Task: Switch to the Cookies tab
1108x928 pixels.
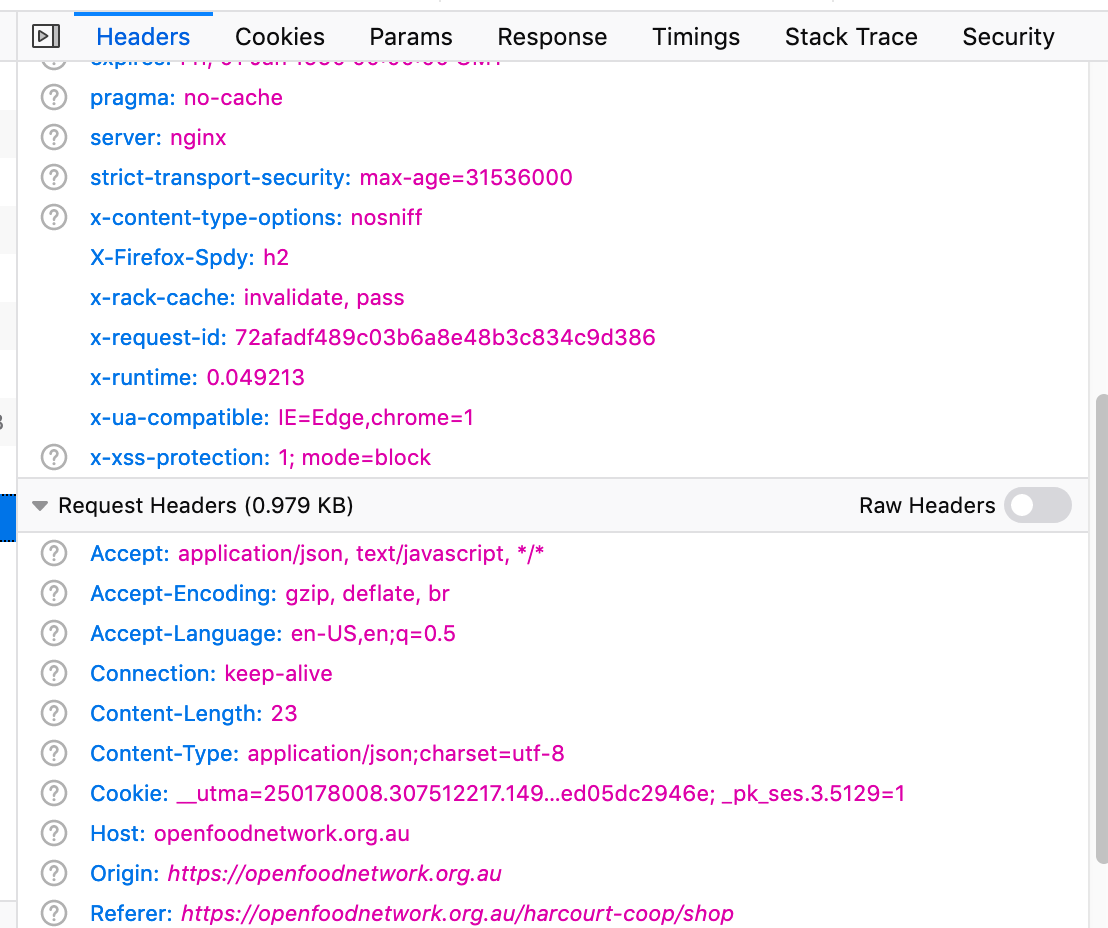Action: click(x=280, y=37)
